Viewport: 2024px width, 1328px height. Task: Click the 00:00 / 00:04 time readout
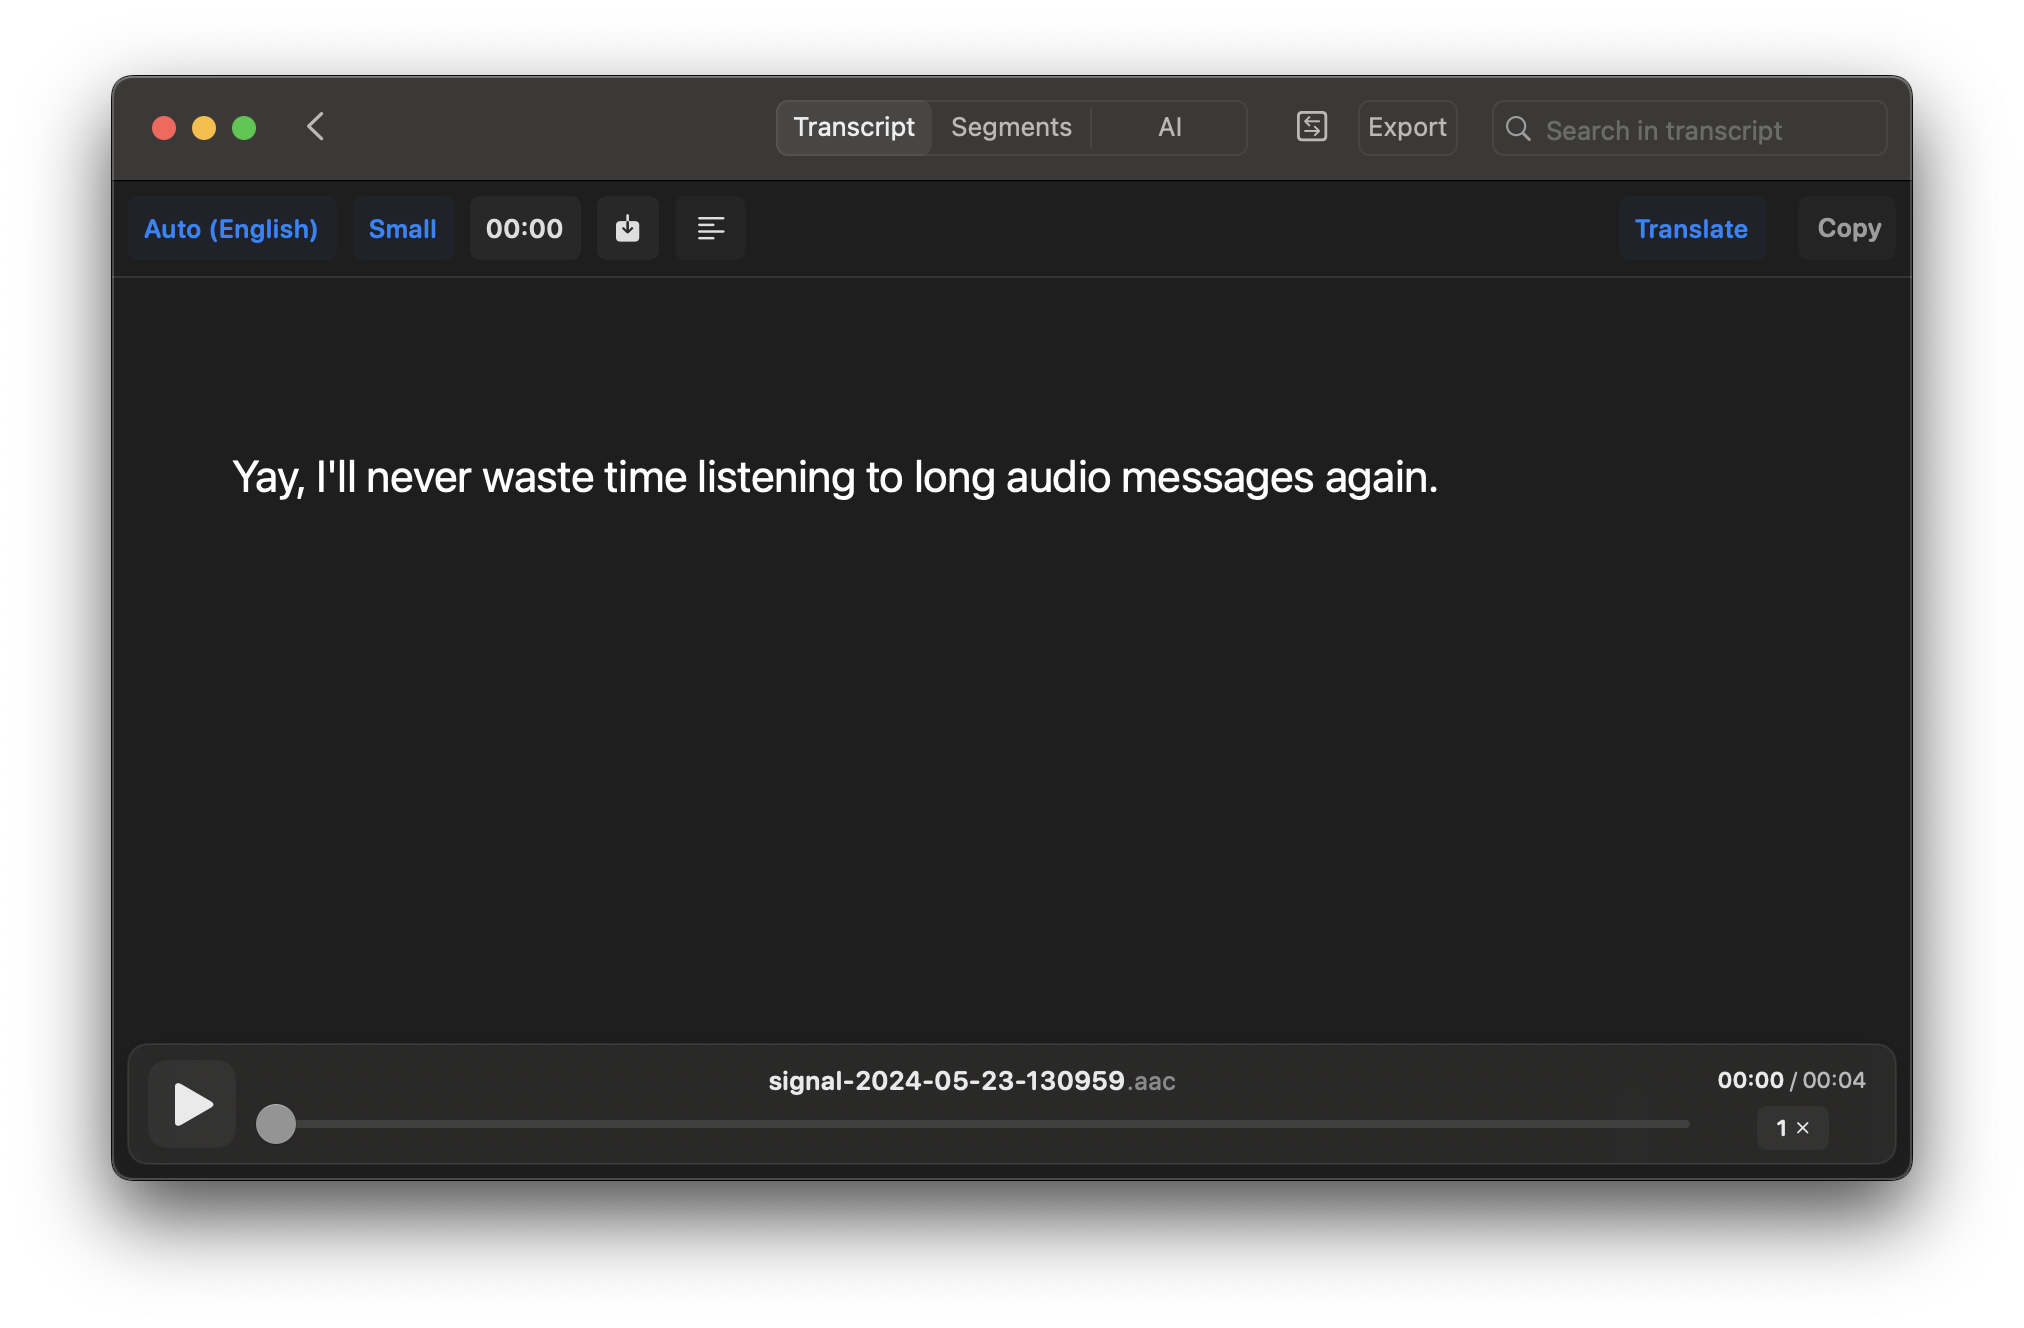pos(1791,1080)
